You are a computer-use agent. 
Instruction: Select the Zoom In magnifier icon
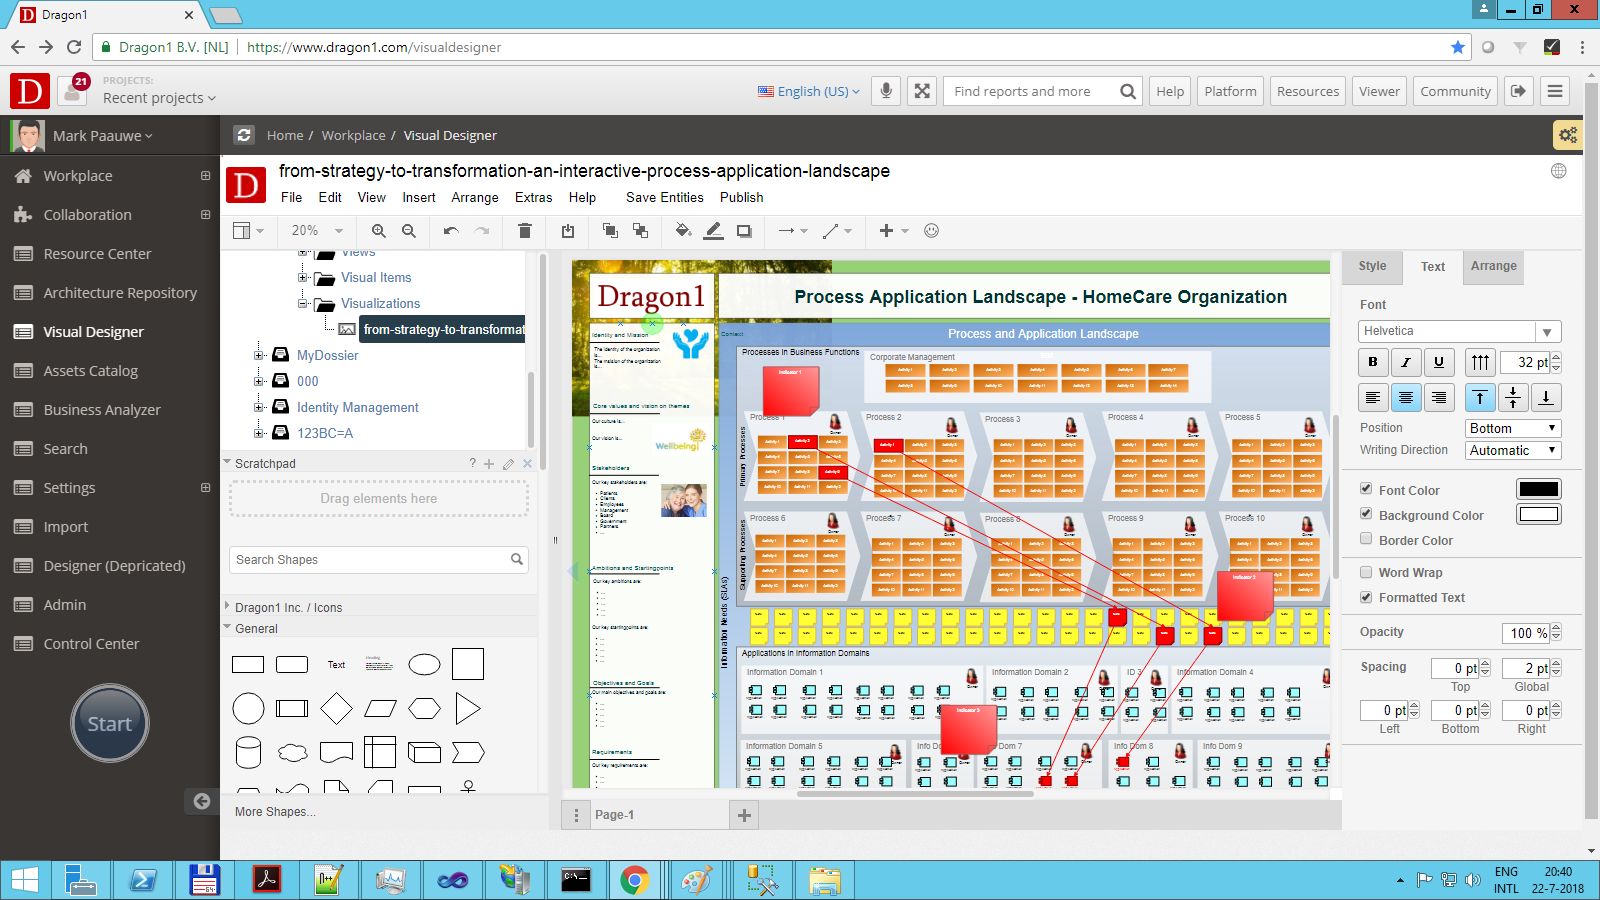pos(379,231)
